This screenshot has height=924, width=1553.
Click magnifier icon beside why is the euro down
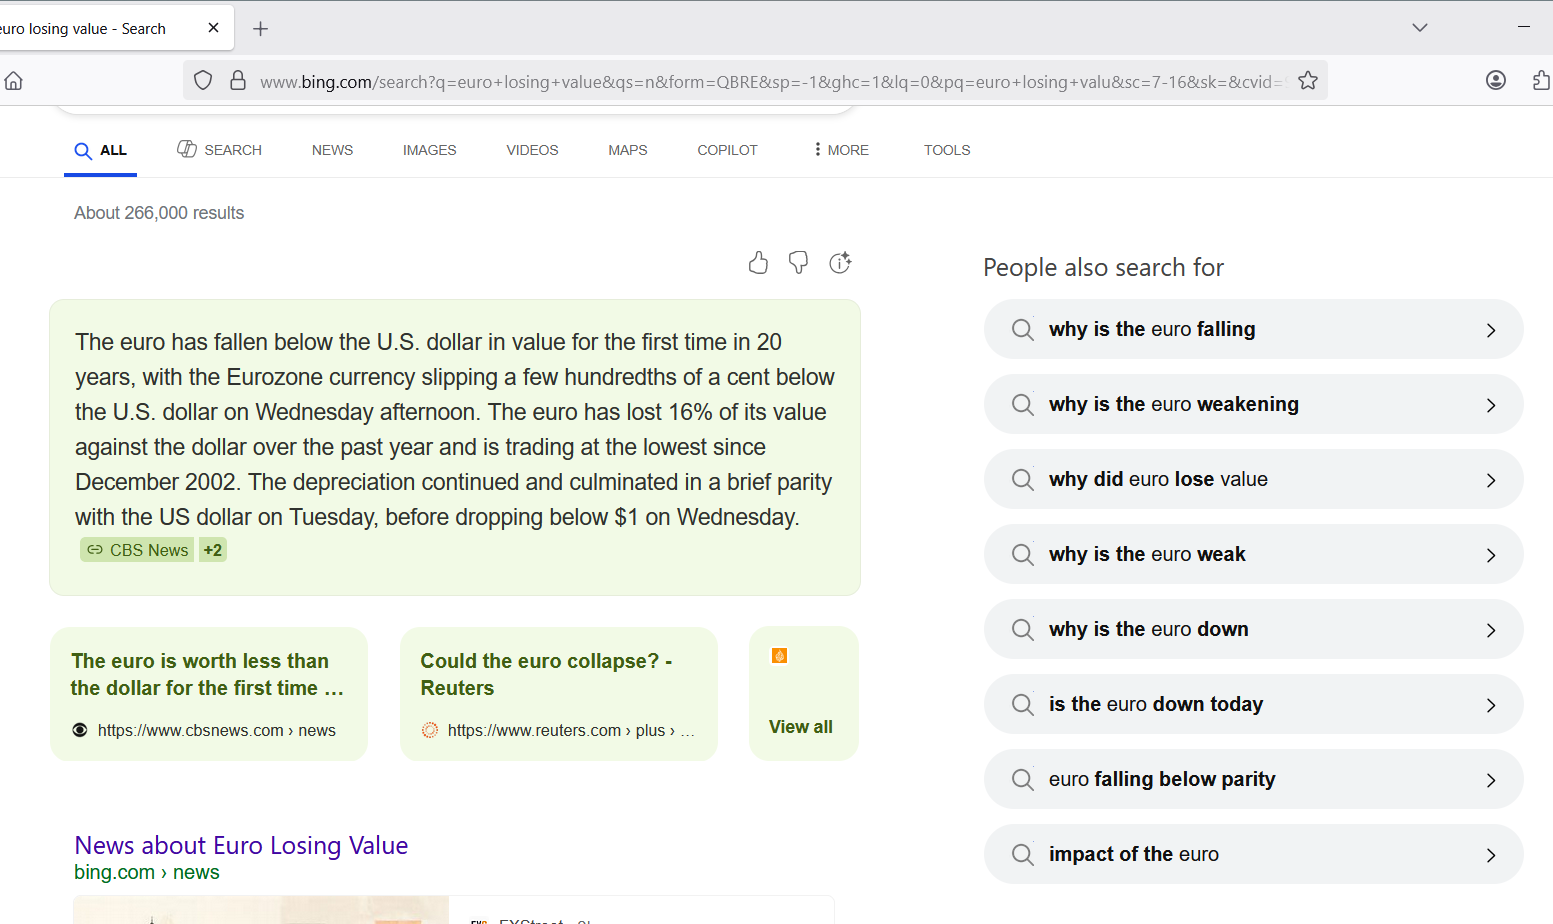1022,630
